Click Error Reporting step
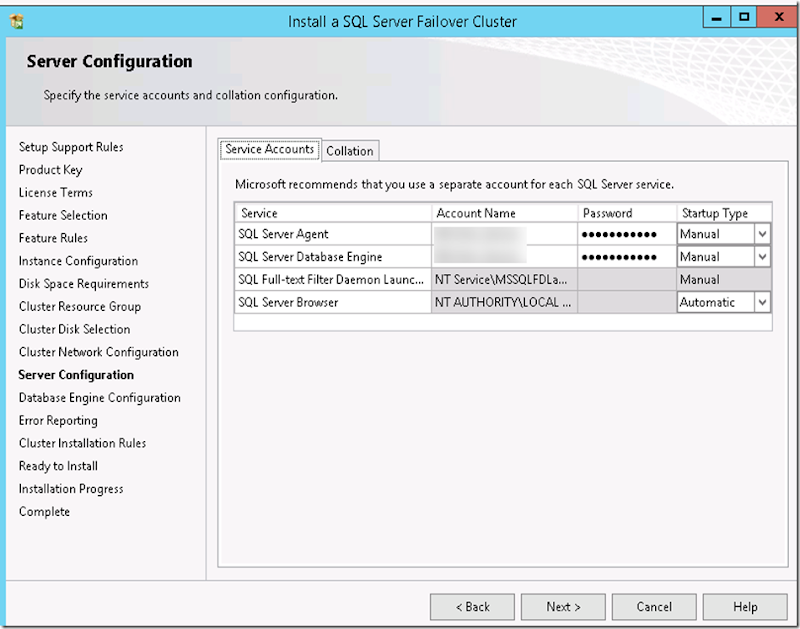This screenshot has width=800, height=629. pyautogui.click(x=58, y=420)
